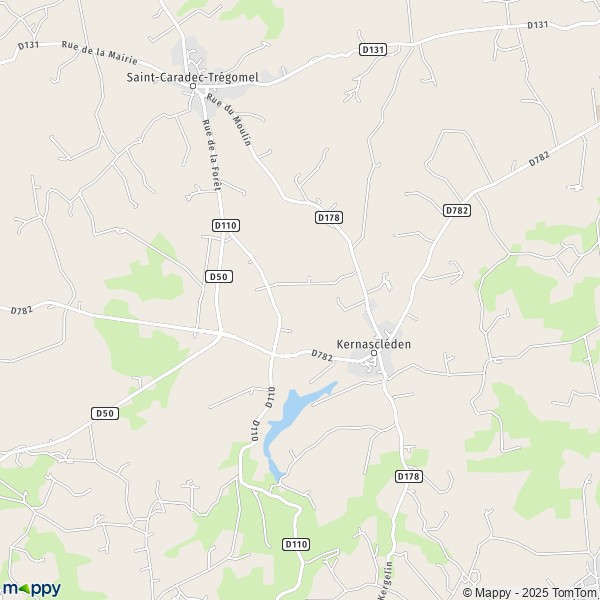
Task: Click the Rue de la Forêt label
Action: pos(212,155)
